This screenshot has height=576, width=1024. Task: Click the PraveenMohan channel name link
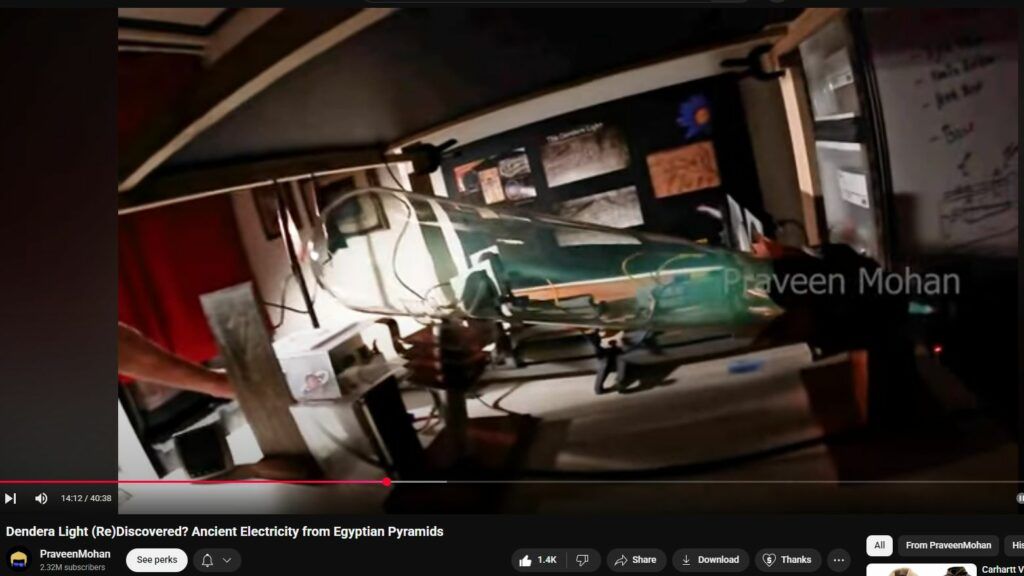tap(75, 554)
